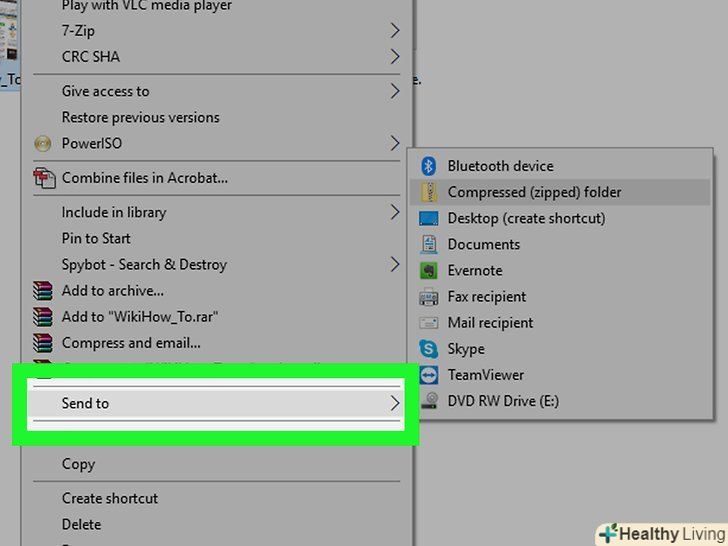Expand the 7-Zip submenu arrow
This screenshot has width=728, height=546.
click(x=395, y=31)
